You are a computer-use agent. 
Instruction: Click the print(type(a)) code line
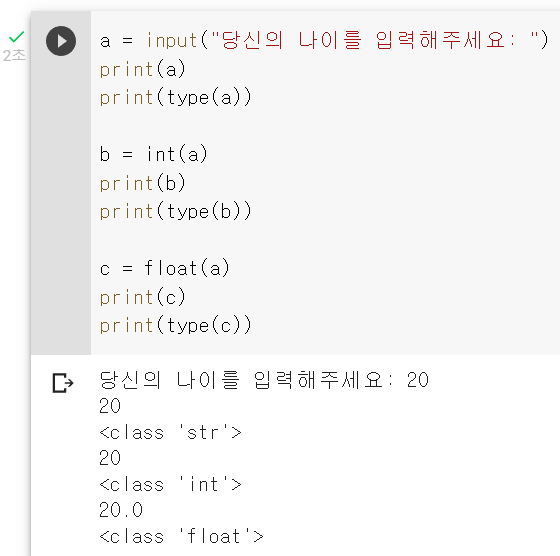(x=176, y=97)
